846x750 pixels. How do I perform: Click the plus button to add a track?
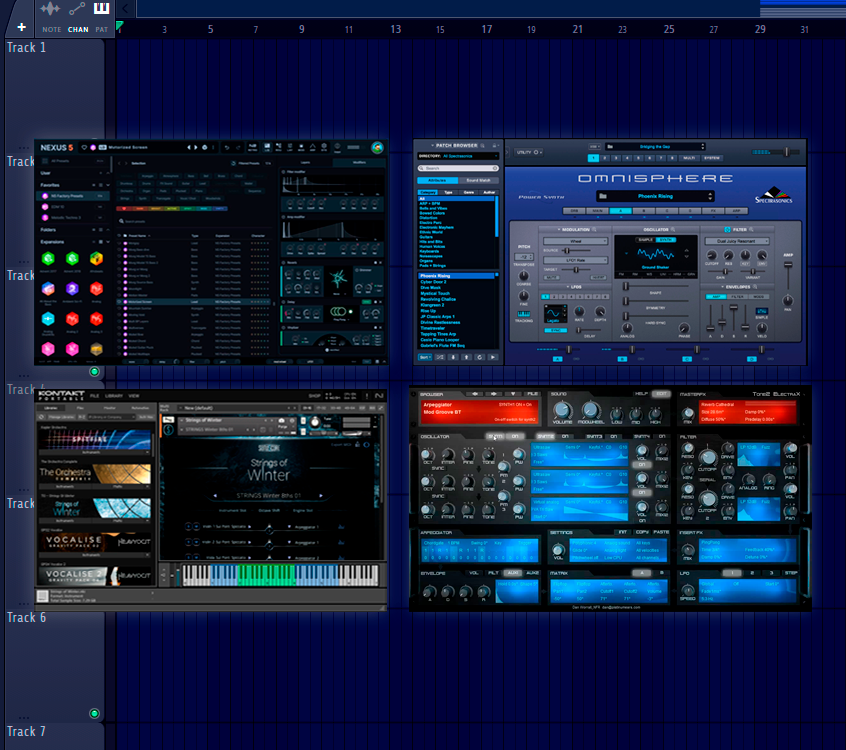tap(21, 27)
